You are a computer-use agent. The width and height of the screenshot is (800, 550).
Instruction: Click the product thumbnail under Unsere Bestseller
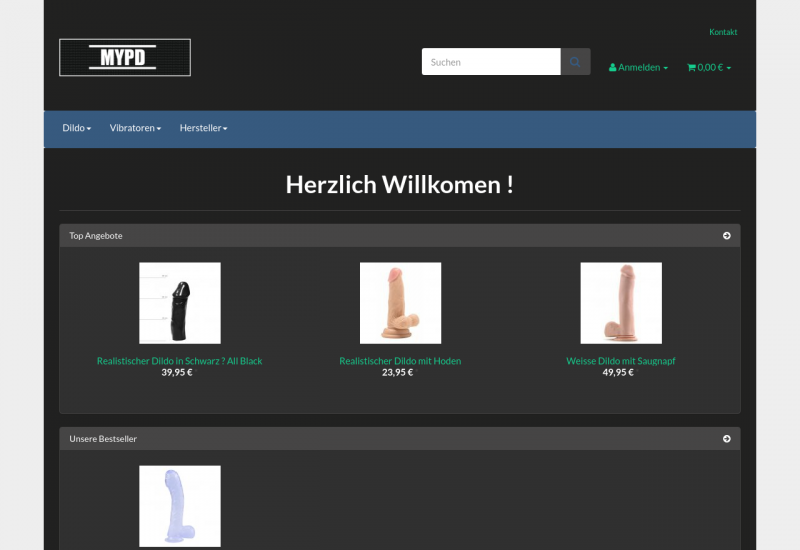[x=180, y=505]
